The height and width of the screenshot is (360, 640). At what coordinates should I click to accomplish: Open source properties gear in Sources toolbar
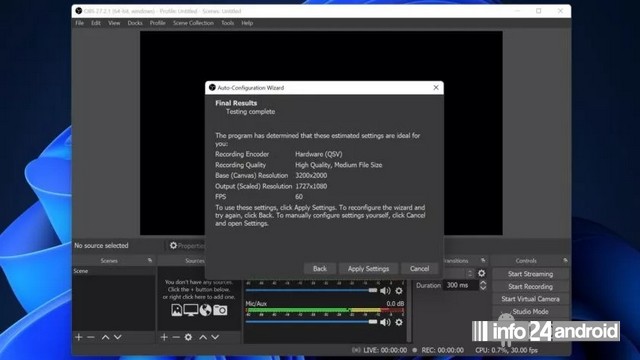188,337
